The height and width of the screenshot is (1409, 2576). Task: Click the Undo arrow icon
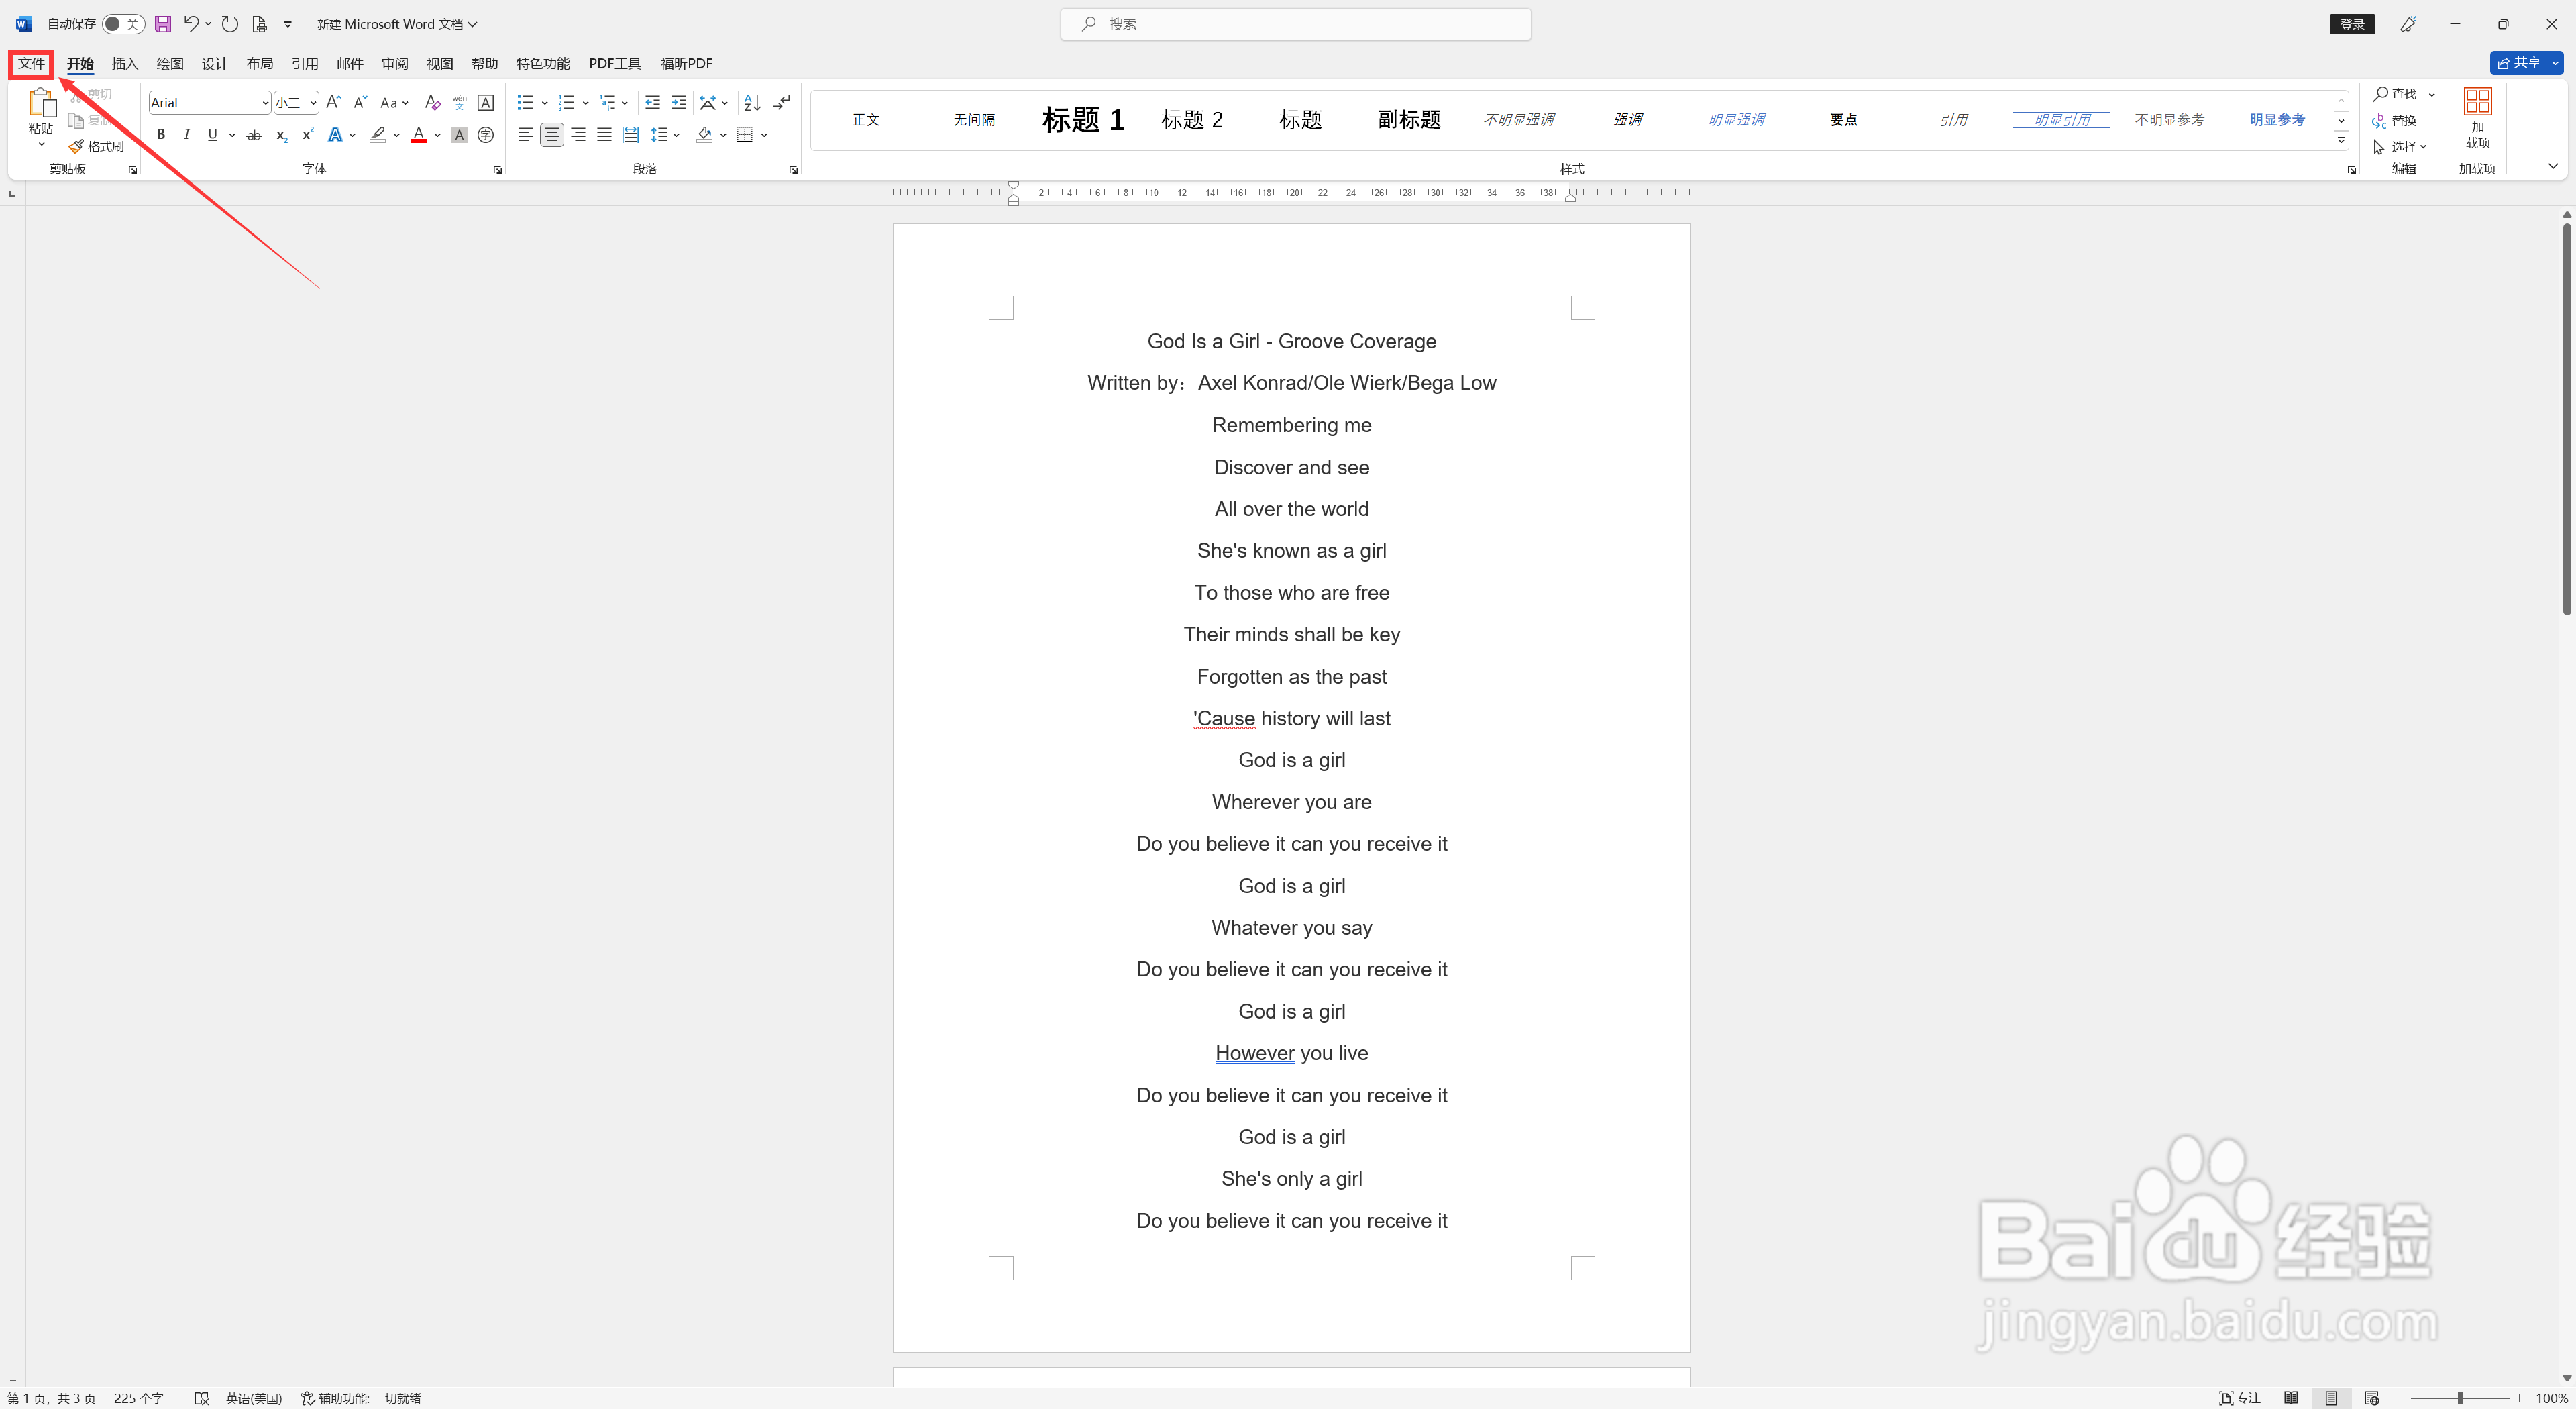tap(191, 24)
